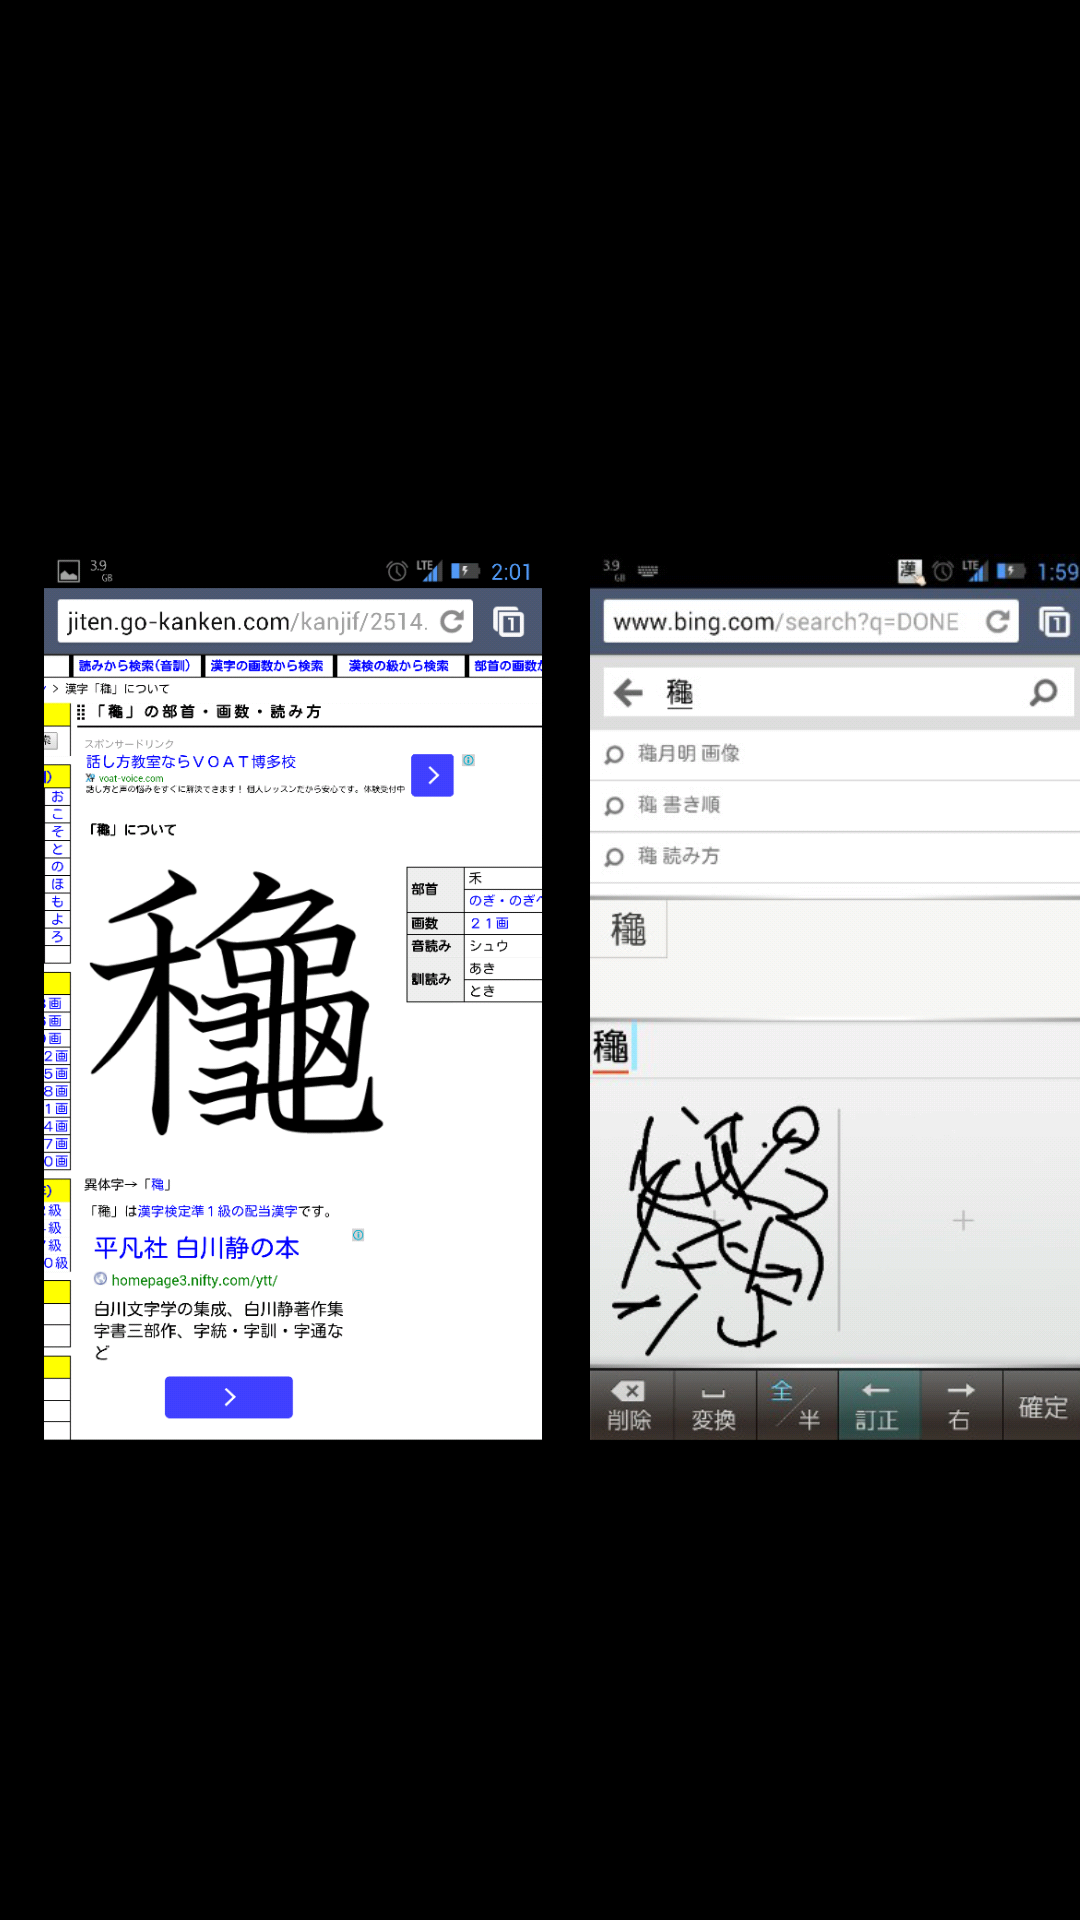1080x1920 pixels.
Task: Tap the 確定 confirm key
Action: pyautogui.click(x=1042, y=1406)
